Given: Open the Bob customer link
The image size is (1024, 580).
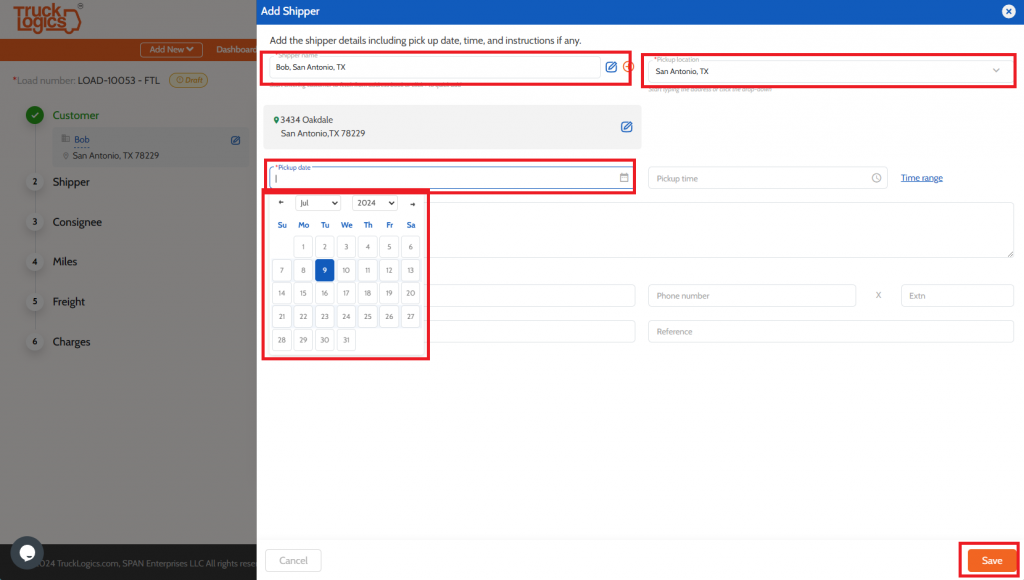Looking at the screenshot, I should click(82, 140).
